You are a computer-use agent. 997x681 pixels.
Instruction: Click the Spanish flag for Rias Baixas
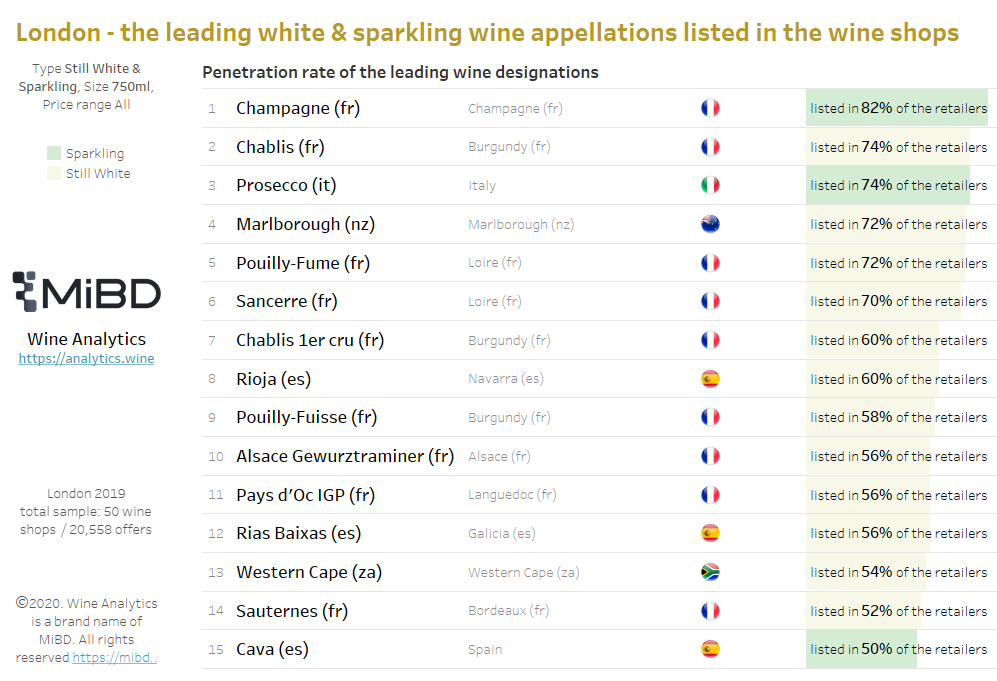point(710,533)
